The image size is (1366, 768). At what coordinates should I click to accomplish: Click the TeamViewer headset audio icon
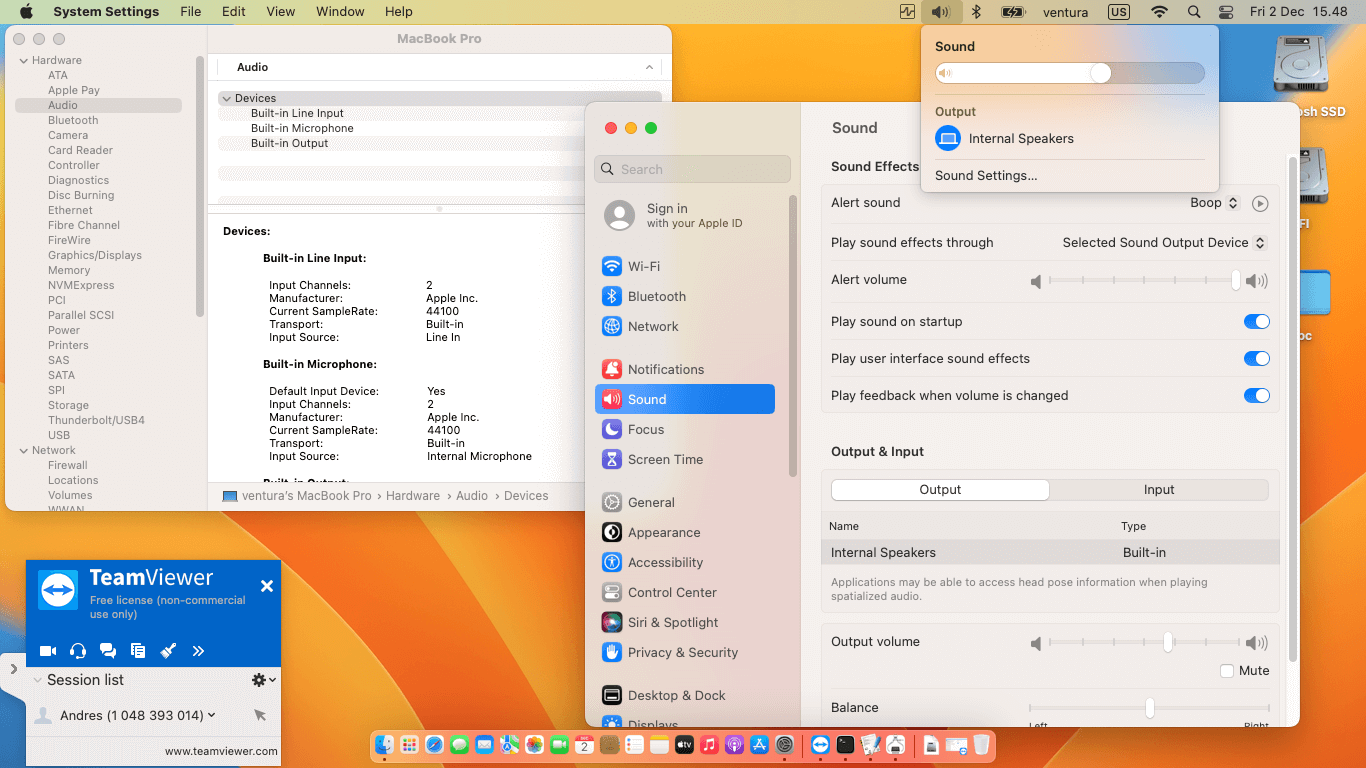[78, 651]
